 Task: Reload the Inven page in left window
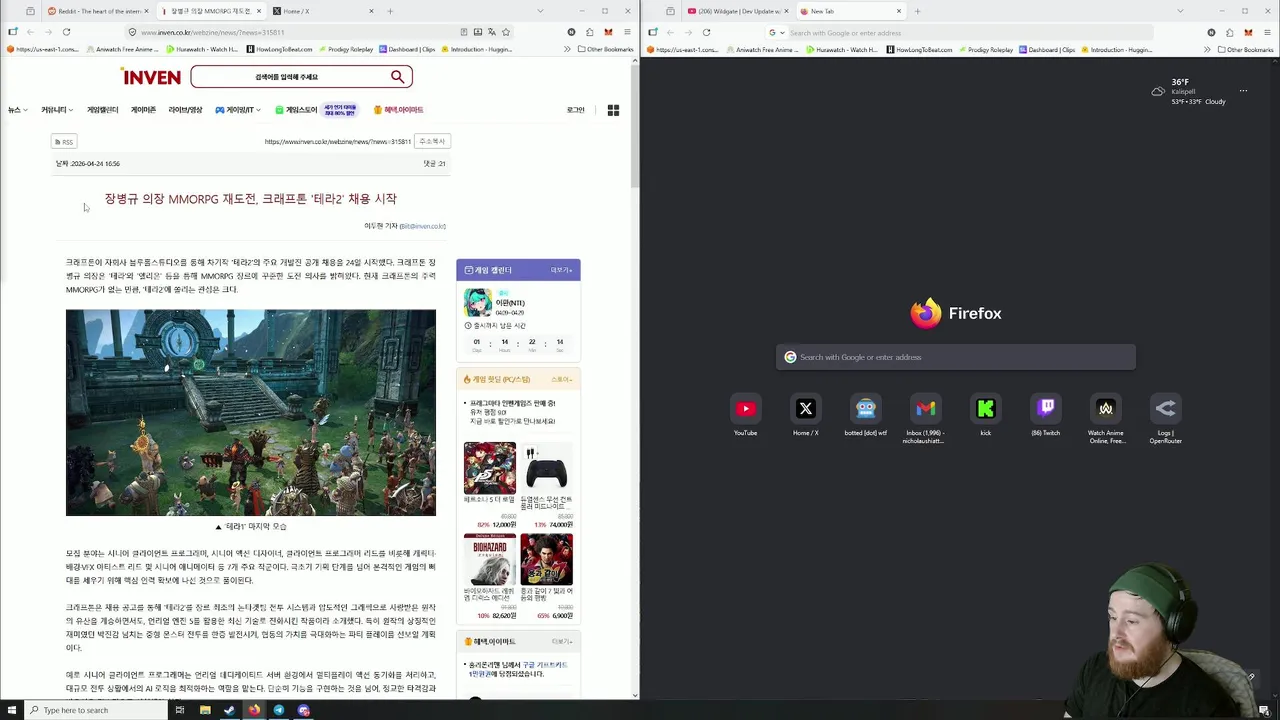[66, 32]
